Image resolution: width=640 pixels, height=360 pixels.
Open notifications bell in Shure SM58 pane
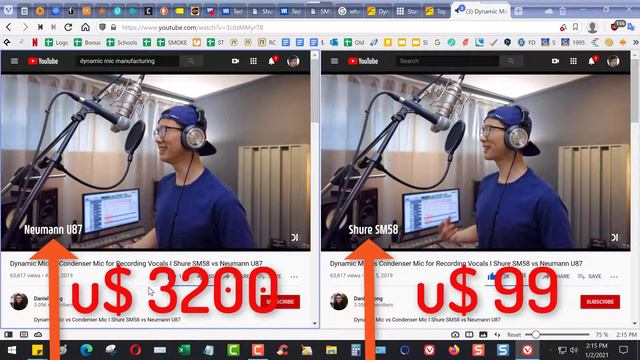592,61
